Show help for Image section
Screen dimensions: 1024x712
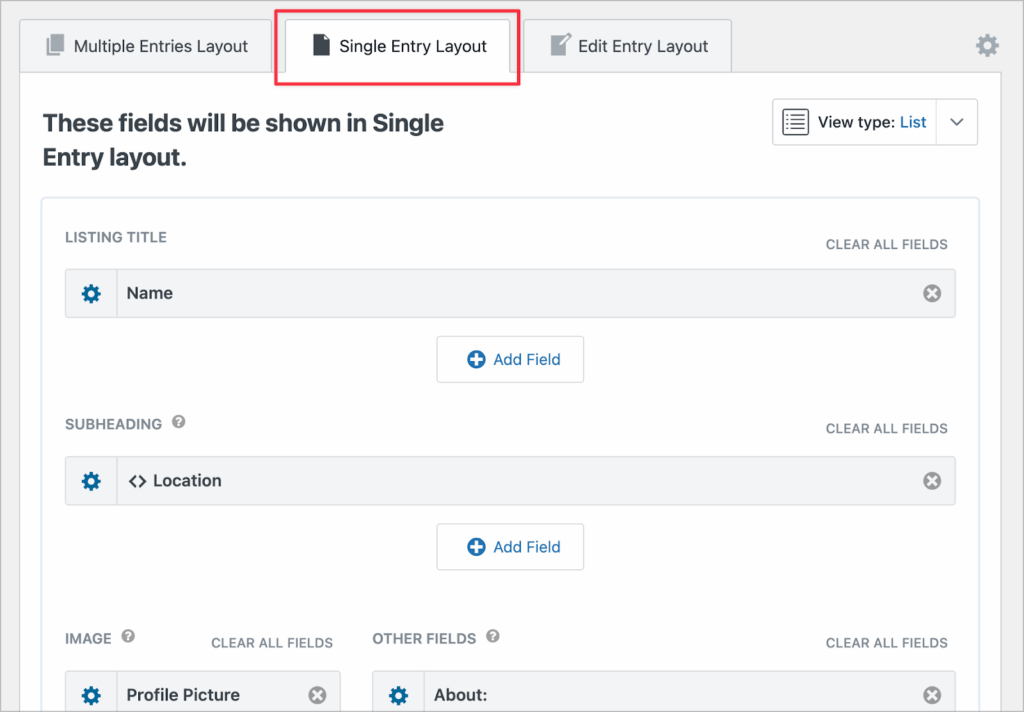tap(128, 636)
